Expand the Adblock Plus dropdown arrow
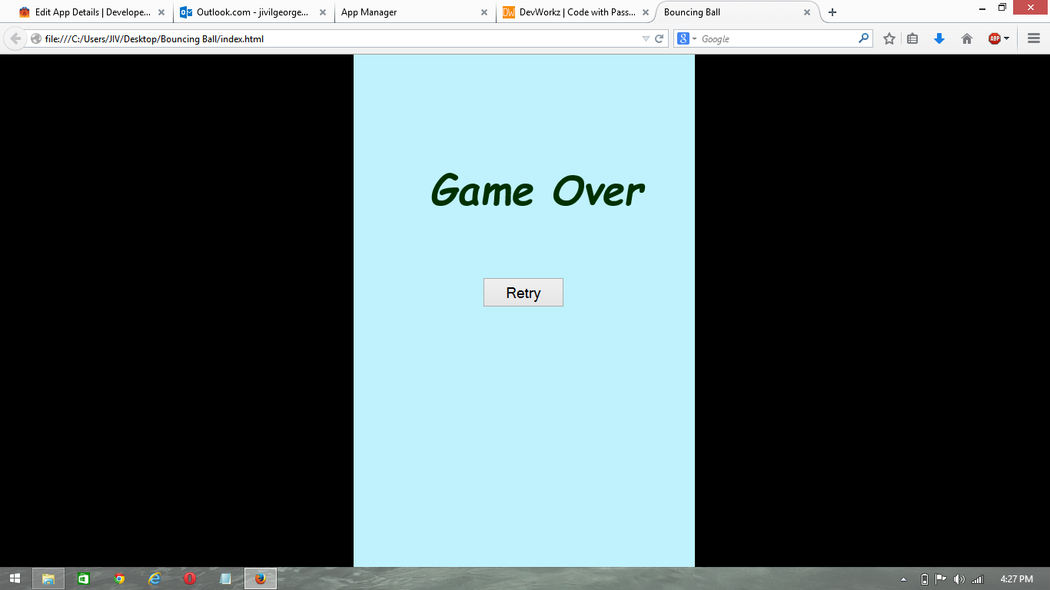1050x590 pixels. [1006, 39]
